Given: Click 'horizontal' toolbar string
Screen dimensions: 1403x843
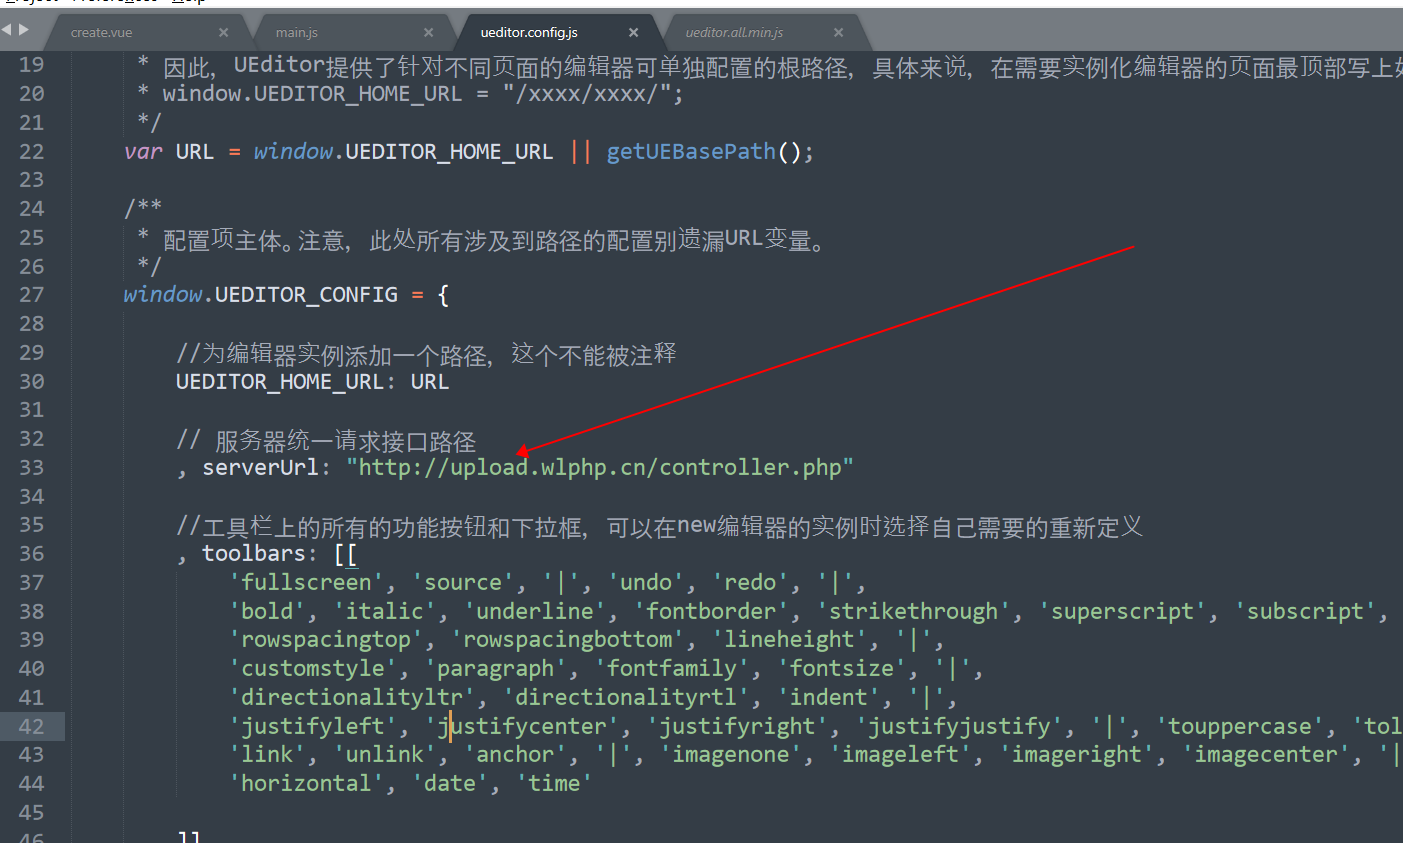Looking at the screenshot, I should click(x=306, y=784).
